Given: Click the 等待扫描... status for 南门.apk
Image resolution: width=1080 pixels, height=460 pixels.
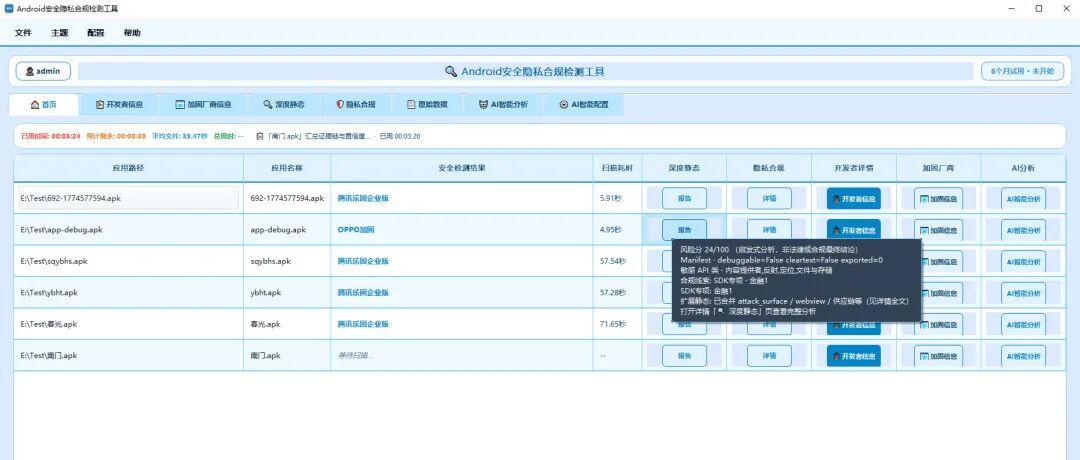Looking at the screenshot, I should point(355,356).
